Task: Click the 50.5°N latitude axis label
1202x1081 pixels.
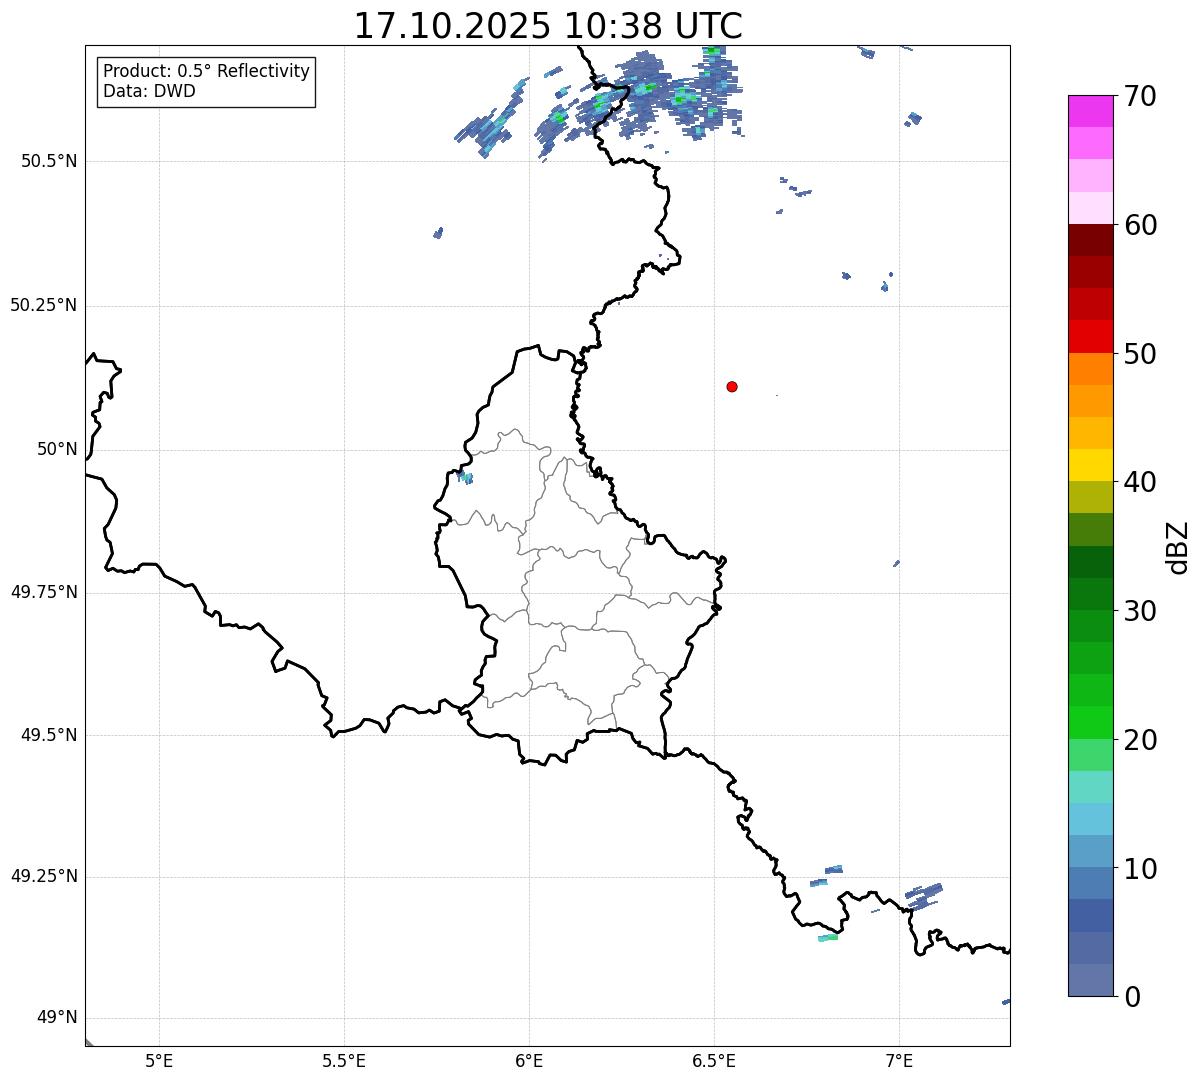Action: pos(49,161)
